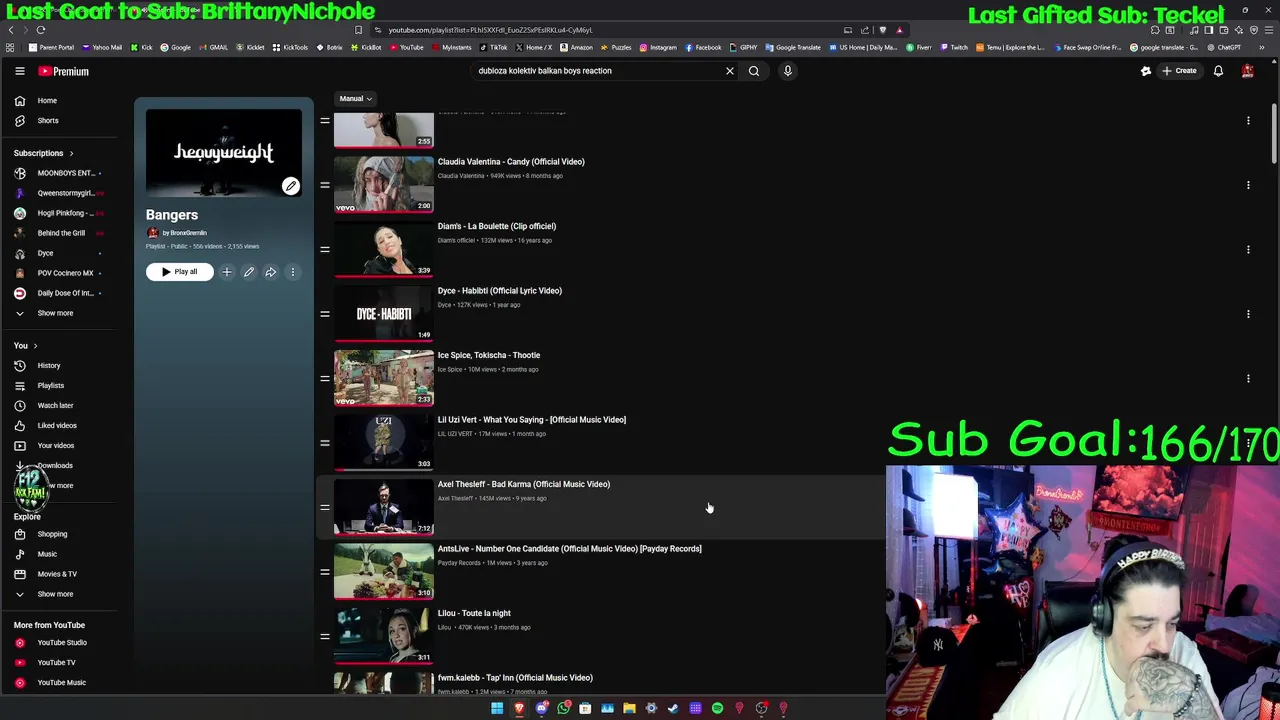Screen dimensions: 1280x720
Task: Open YouTube TV link
Action: click(x=56, y=663)
